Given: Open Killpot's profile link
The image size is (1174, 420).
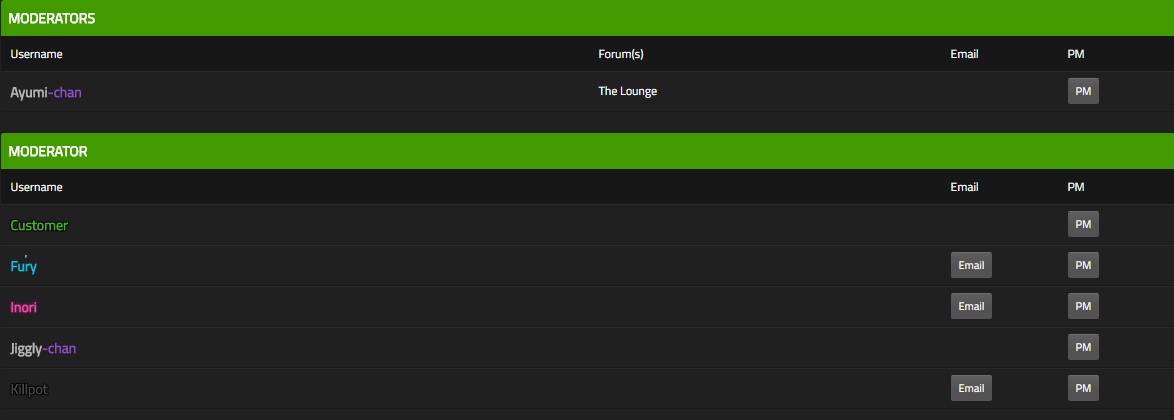Looking at the screenshot, I should click(x=30, y=389).
